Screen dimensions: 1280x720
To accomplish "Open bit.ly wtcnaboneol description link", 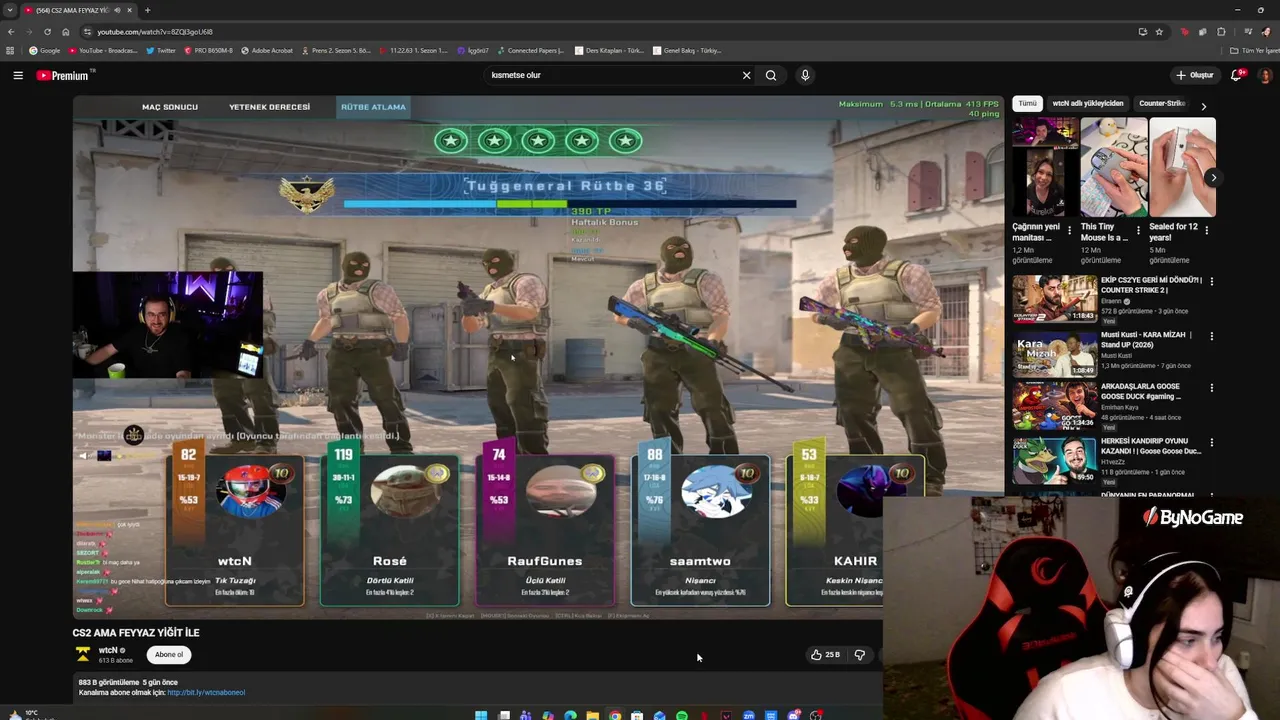I will (206, 692).
